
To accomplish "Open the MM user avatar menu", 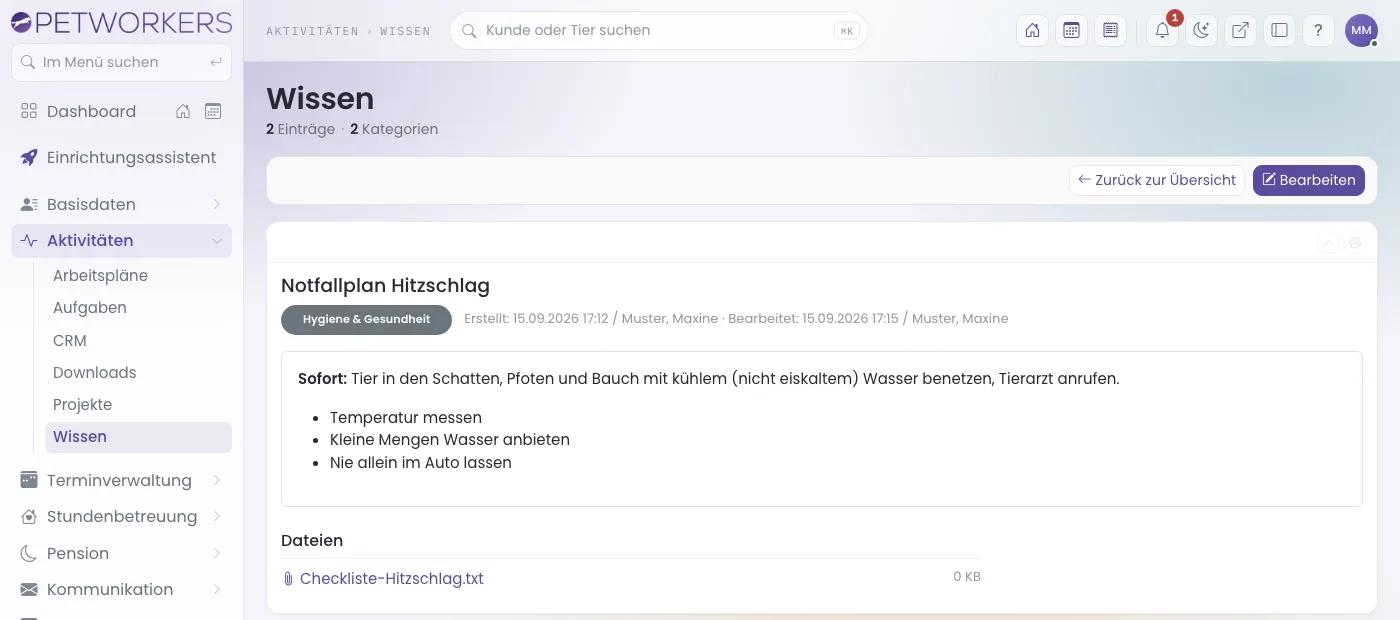I will tap(1361, 31).
